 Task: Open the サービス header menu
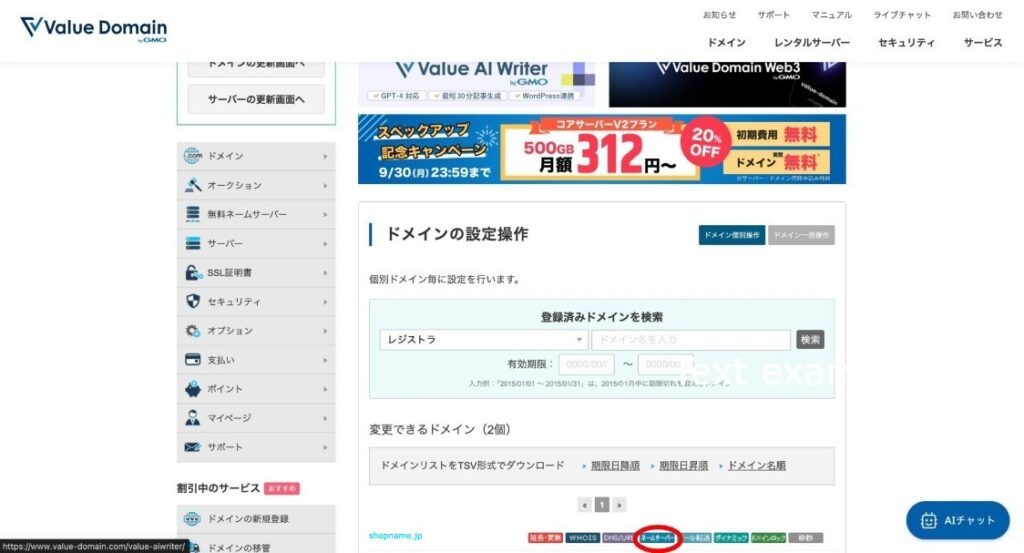click(983, 42)
